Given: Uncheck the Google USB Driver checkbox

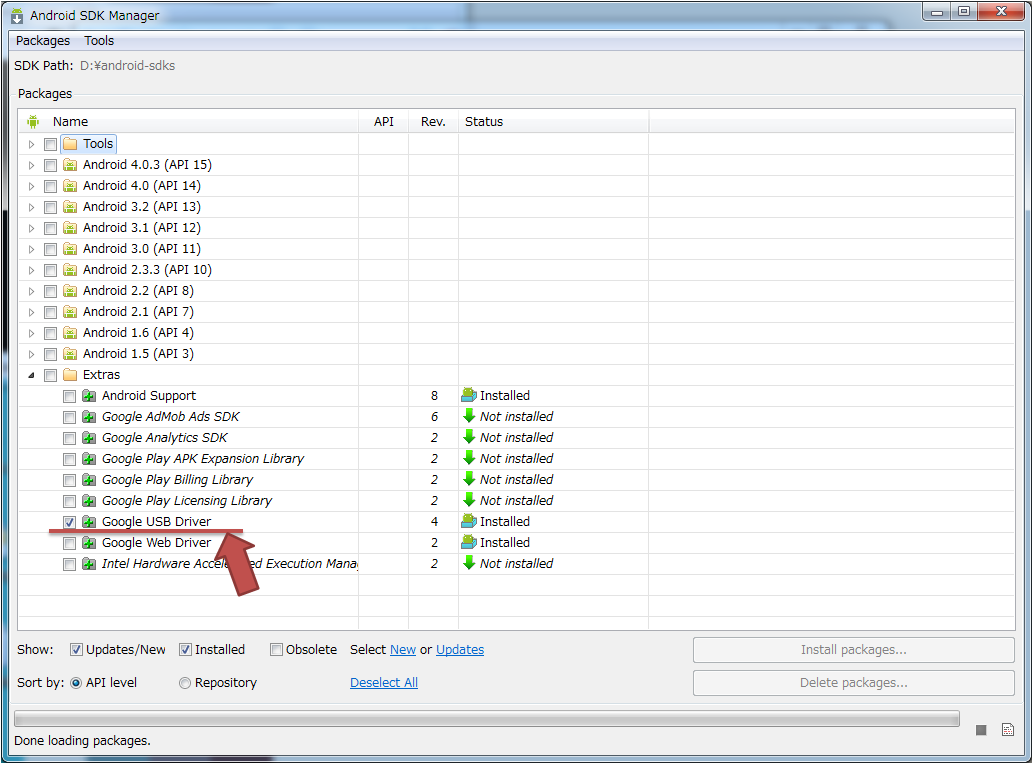Looking at the screenshot, I should point(69,522).
